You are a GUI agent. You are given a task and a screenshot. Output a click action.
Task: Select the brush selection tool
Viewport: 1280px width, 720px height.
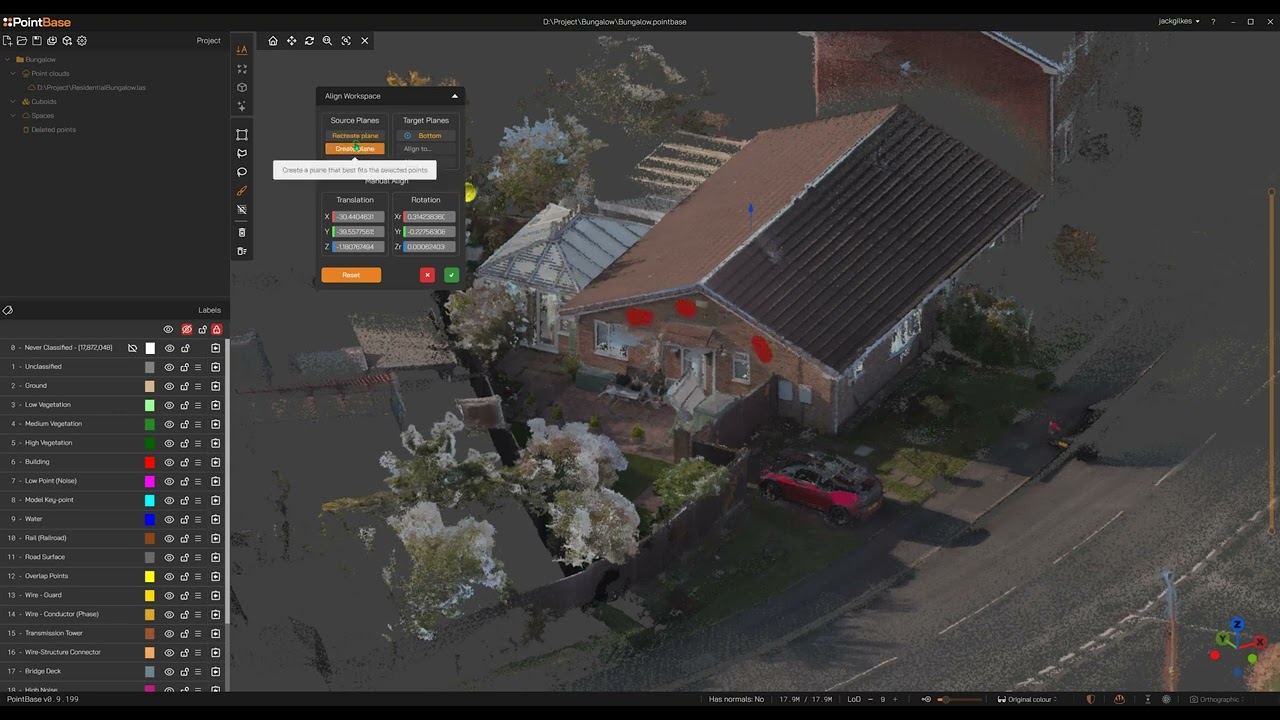click(242, 191)
